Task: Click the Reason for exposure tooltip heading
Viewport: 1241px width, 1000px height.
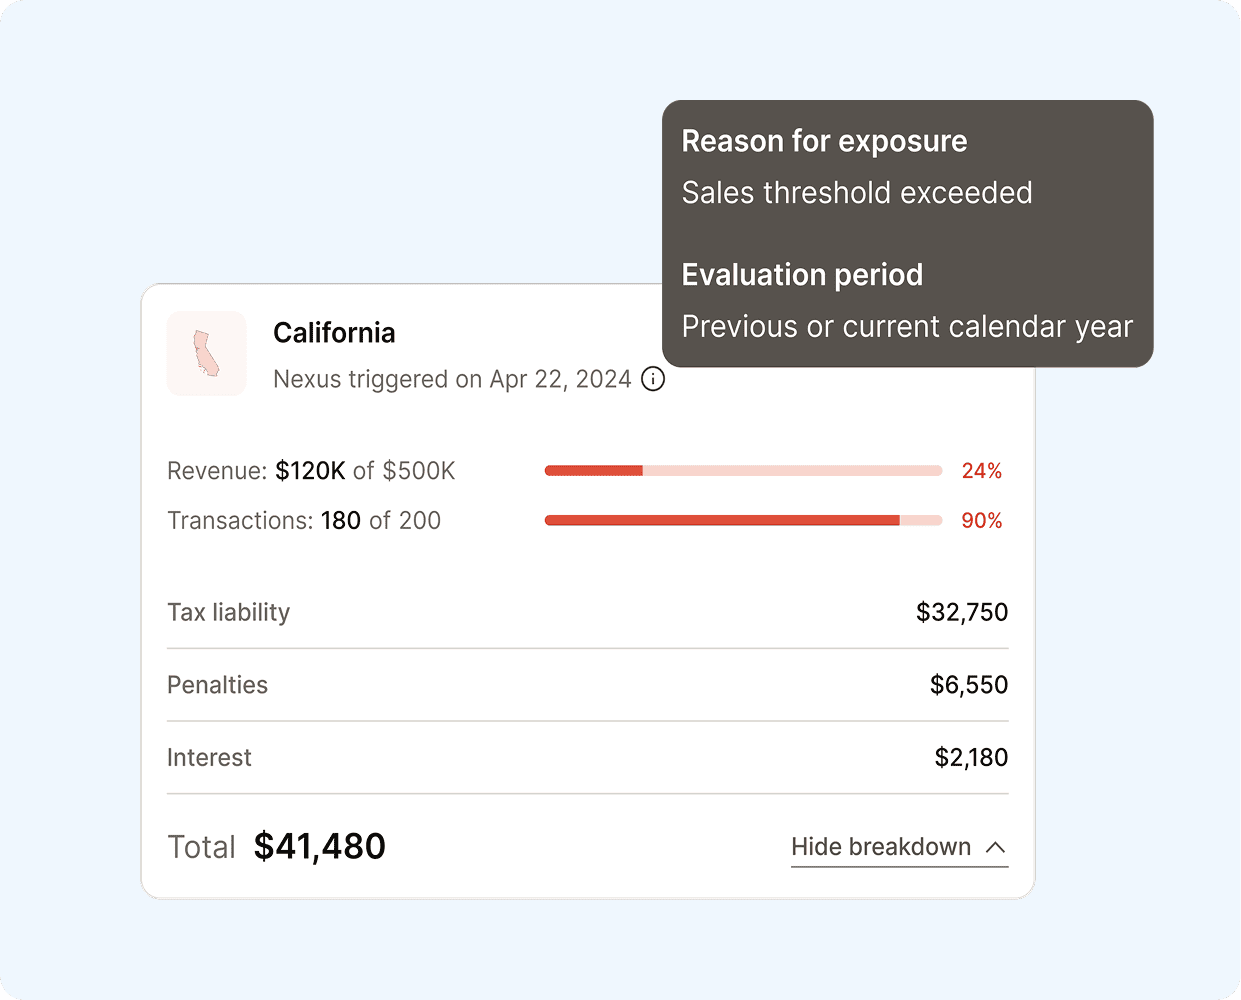Action: click(824, 141)
